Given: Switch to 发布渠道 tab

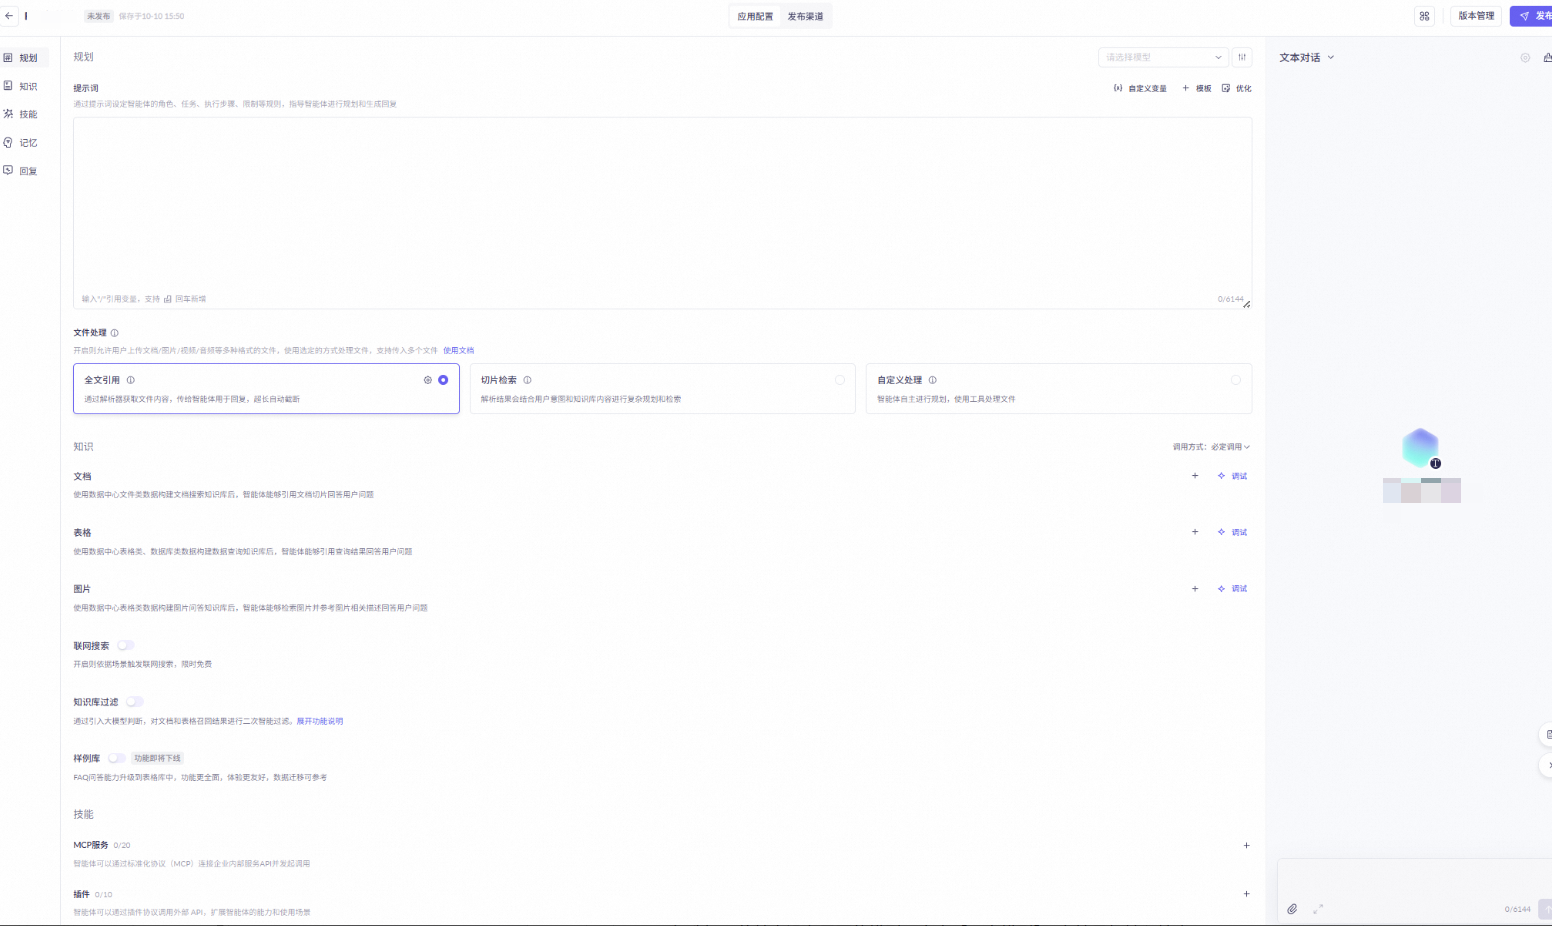Looking at the screenshot, I should (805, 16).
